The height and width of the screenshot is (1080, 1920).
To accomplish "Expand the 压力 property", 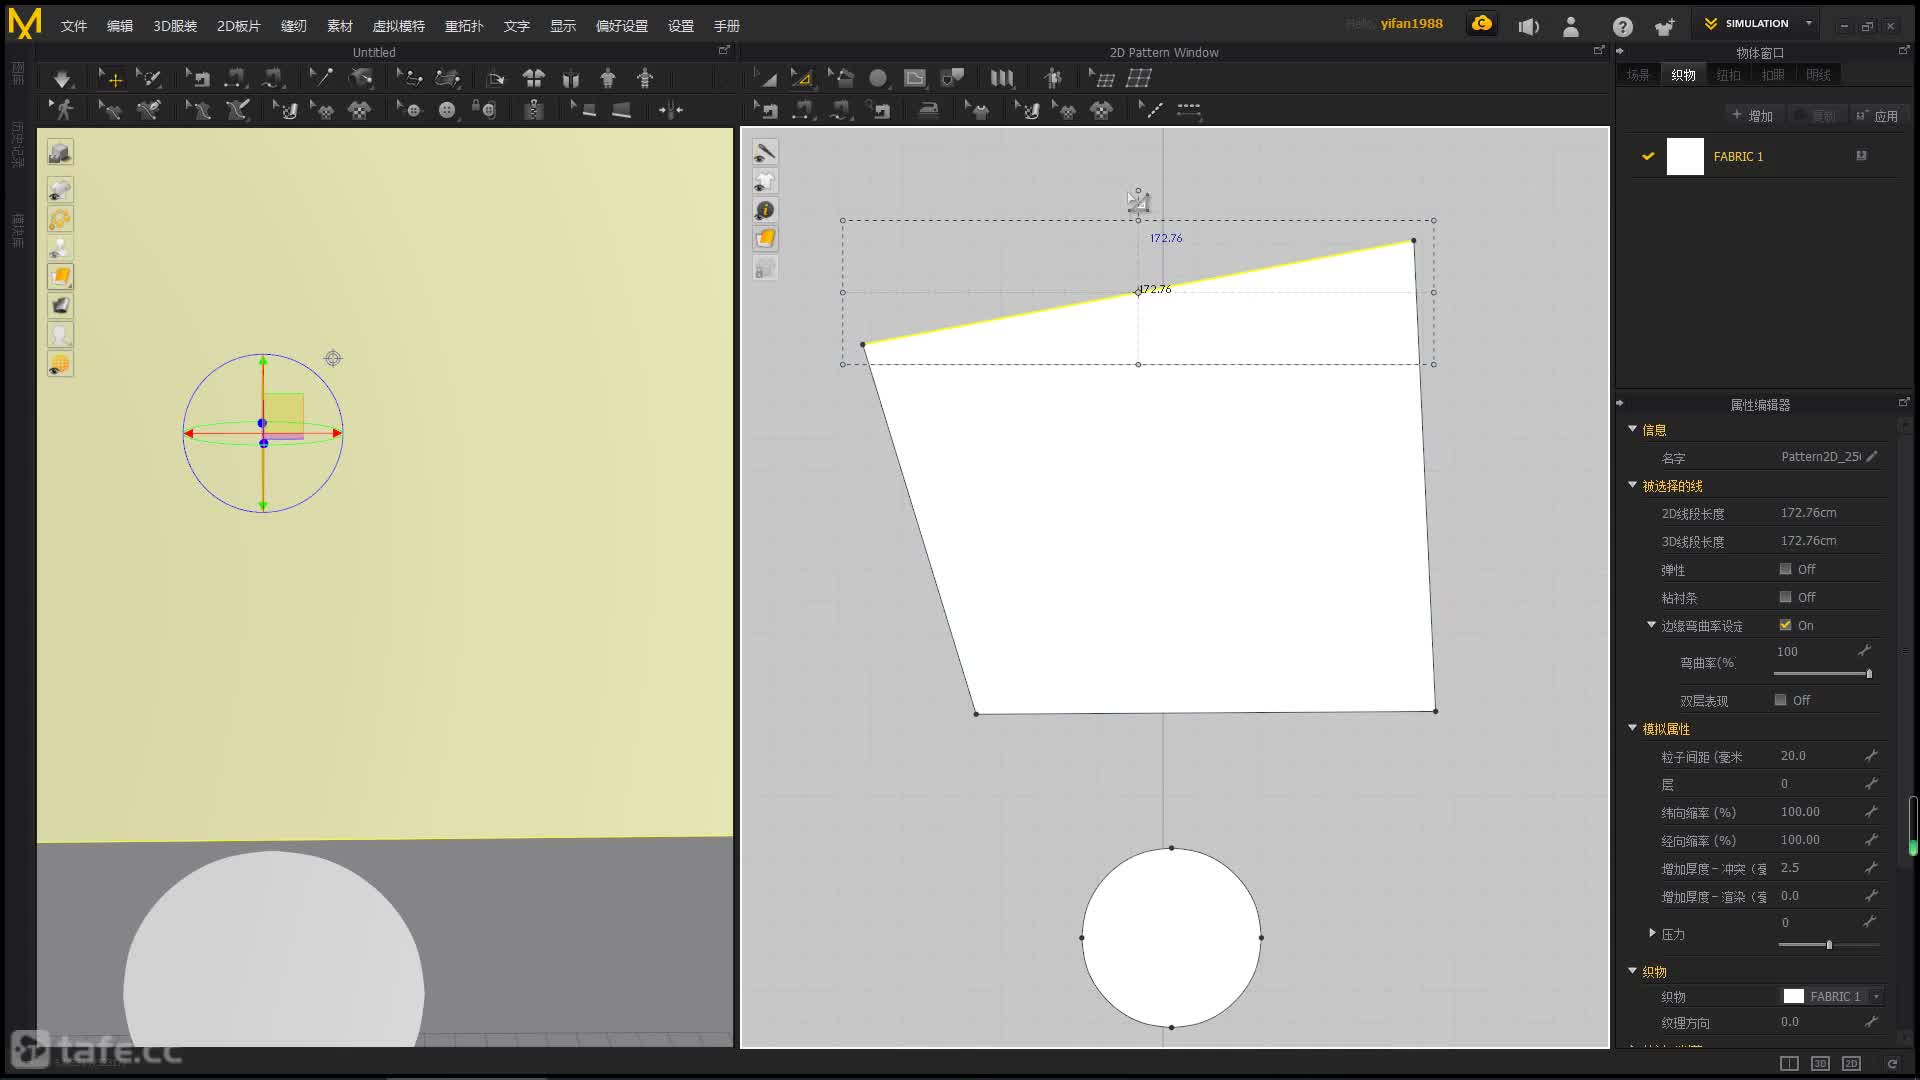I will click(1652, 933).
